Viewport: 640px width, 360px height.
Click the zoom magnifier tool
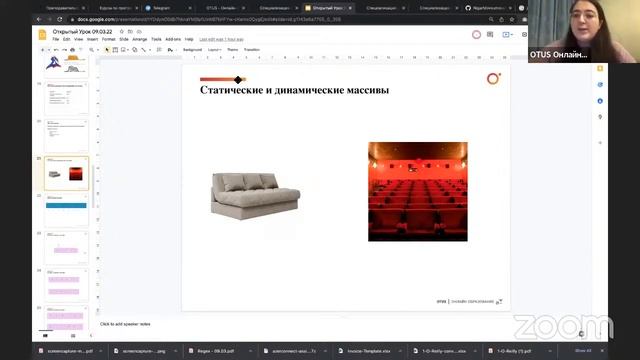91,50
